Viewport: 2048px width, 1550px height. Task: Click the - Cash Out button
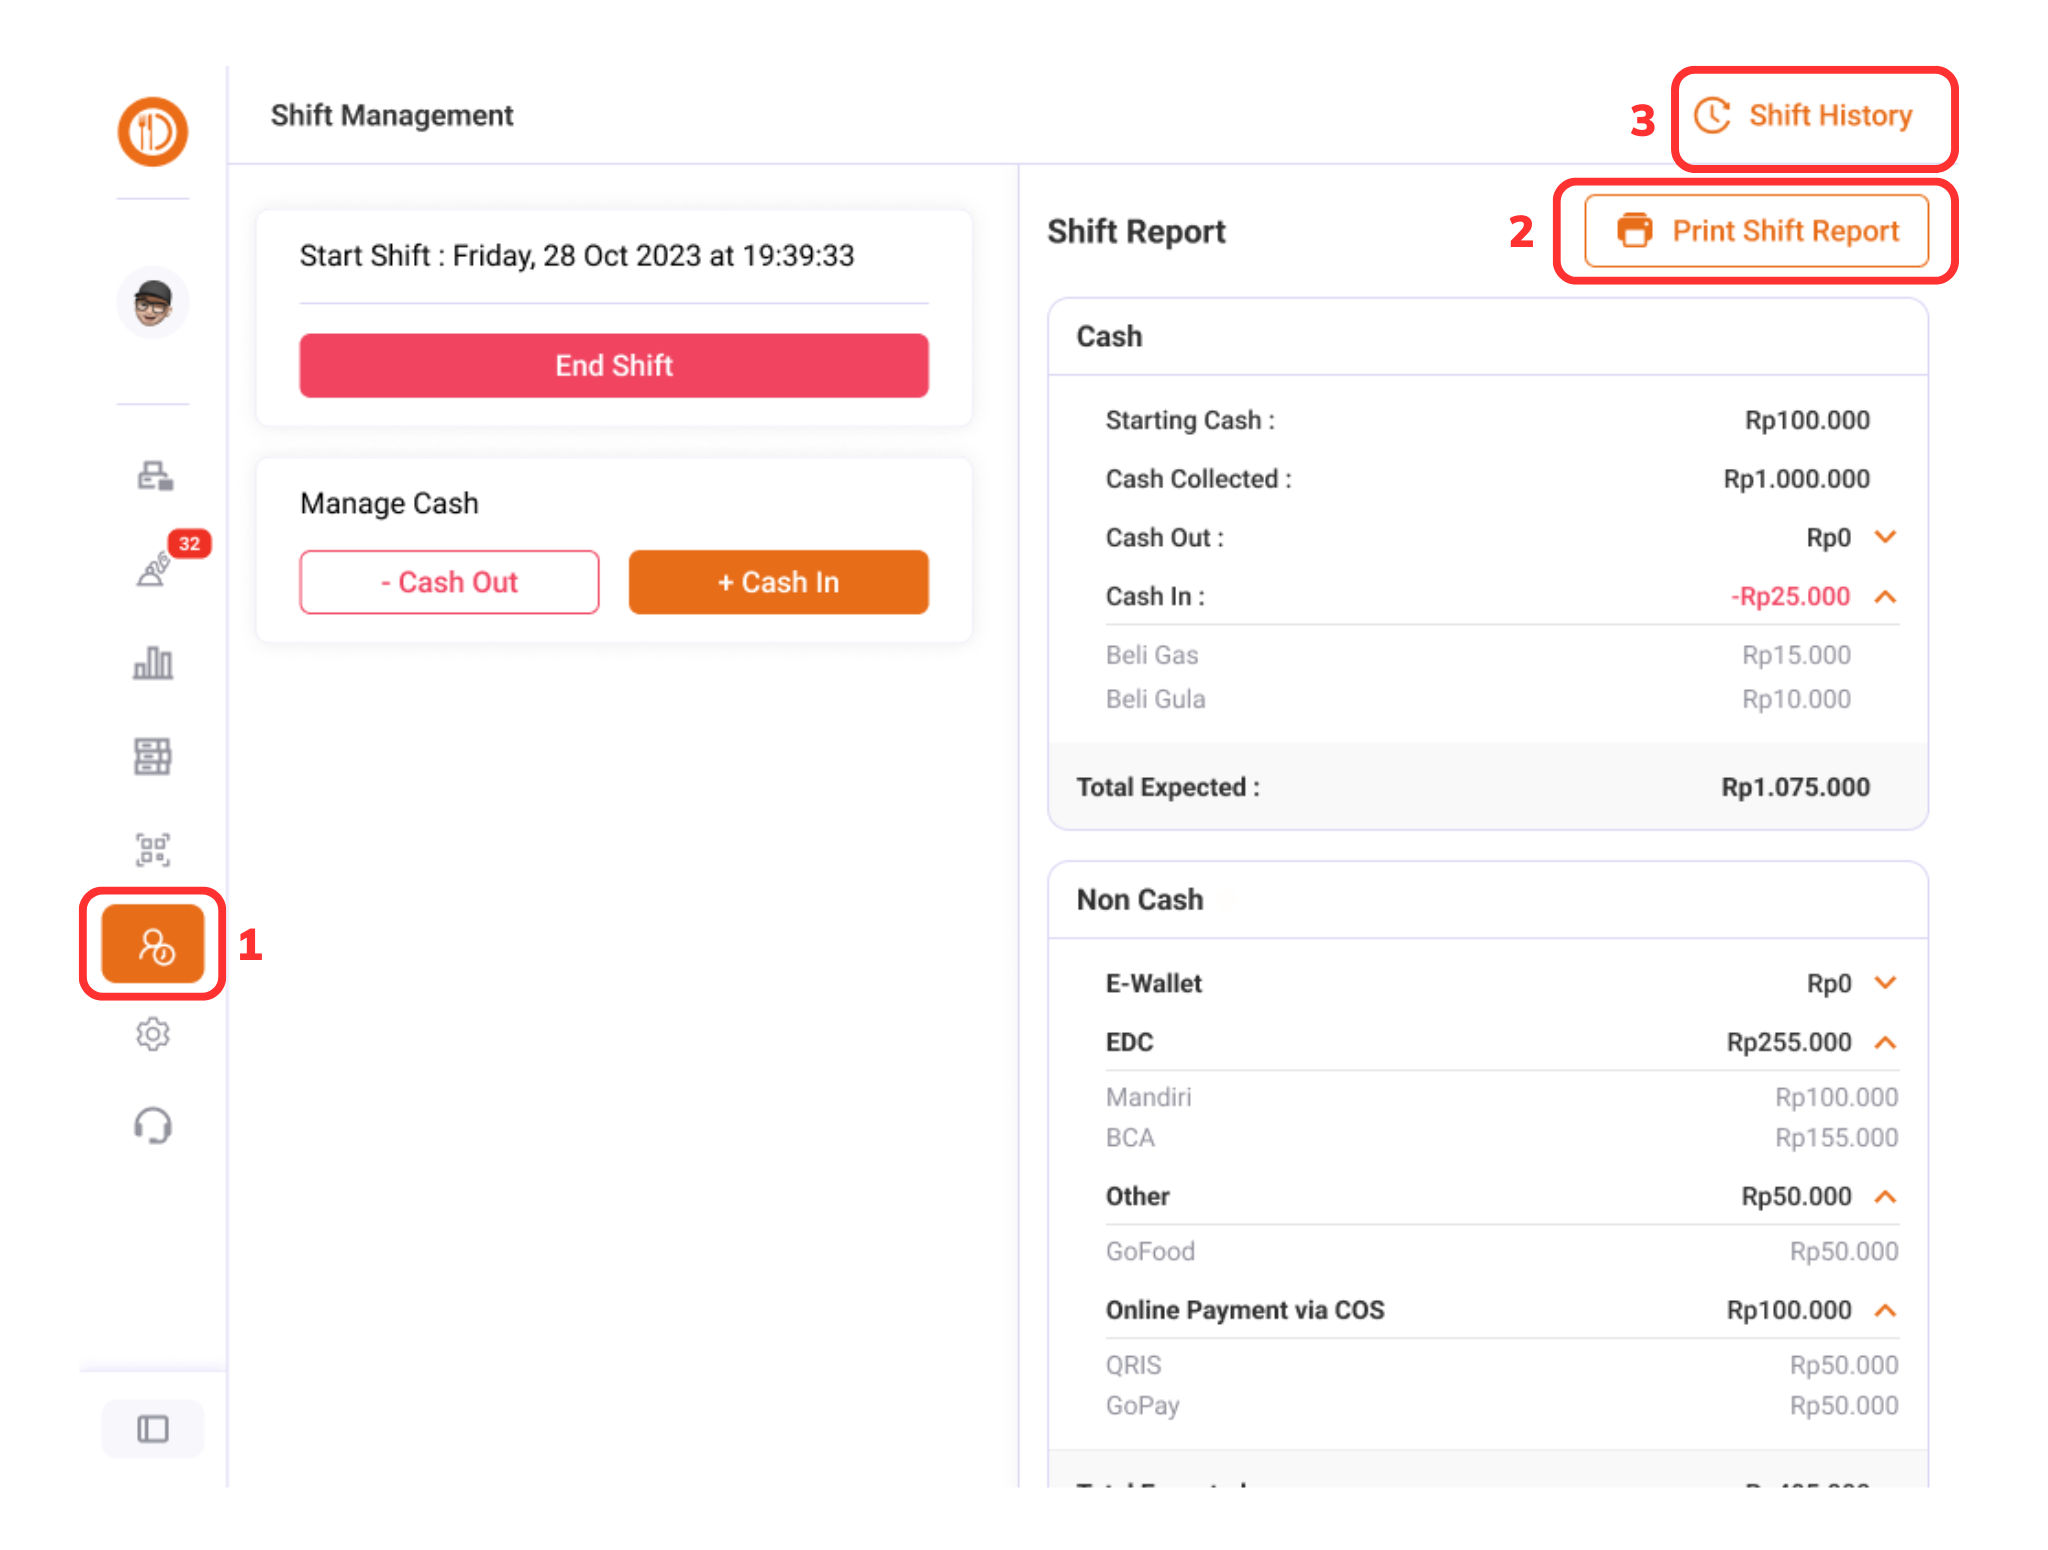pos(449,582)
